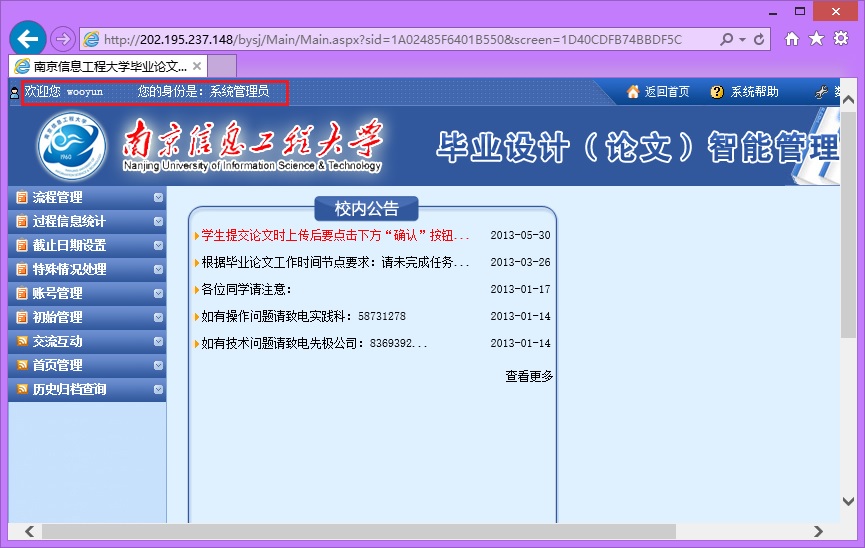Click the RSS icon beside 交流互动

tap(22, 341)
